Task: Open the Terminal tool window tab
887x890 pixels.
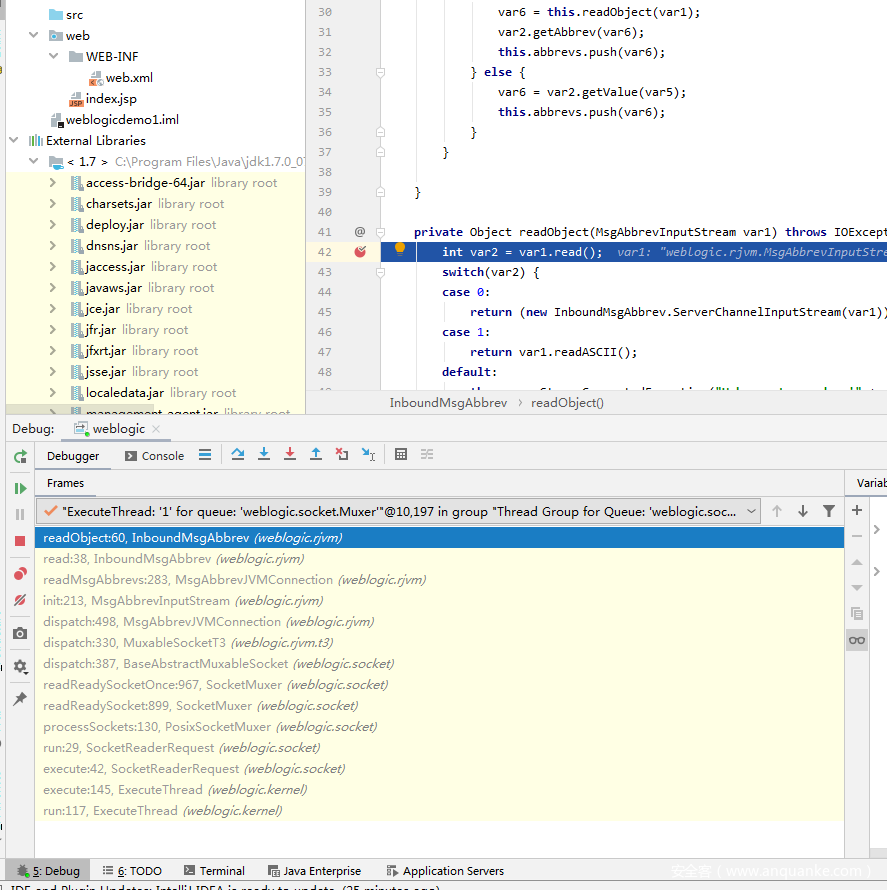Action: pos(213,871)
